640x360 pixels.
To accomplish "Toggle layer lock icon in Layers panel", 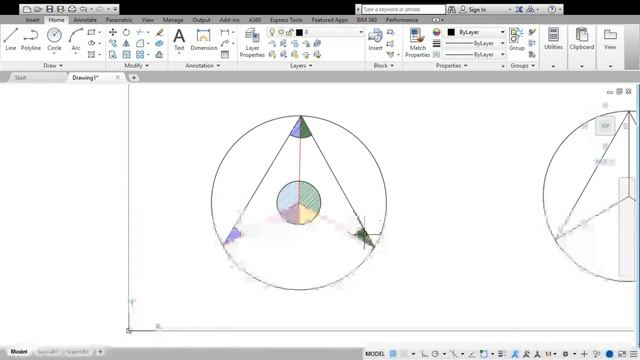I will pos(289,32).
